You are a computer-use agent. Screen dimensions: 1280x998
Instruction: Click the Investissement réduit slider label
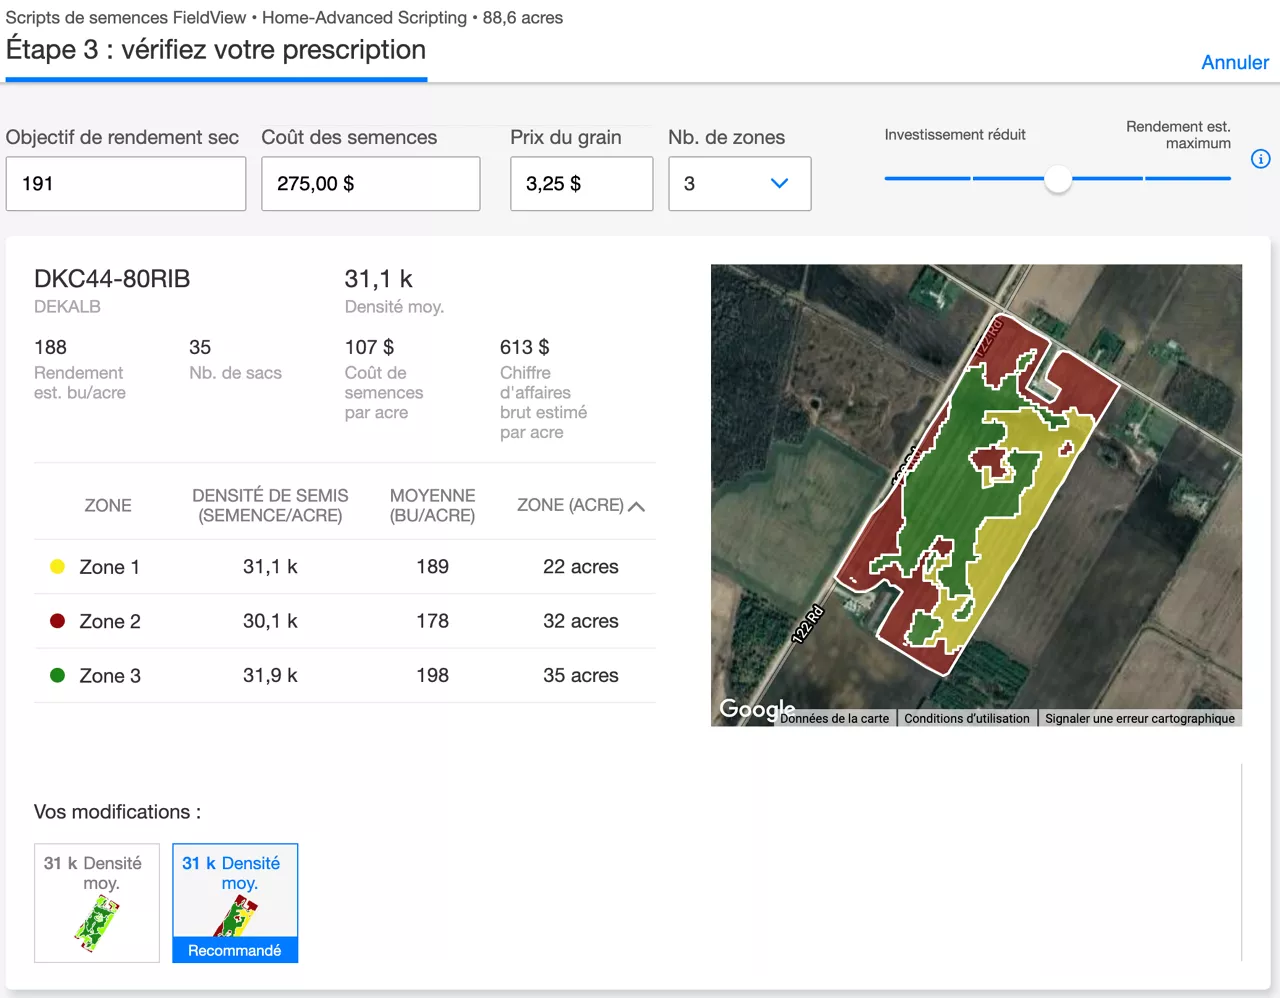pos(955,135)
